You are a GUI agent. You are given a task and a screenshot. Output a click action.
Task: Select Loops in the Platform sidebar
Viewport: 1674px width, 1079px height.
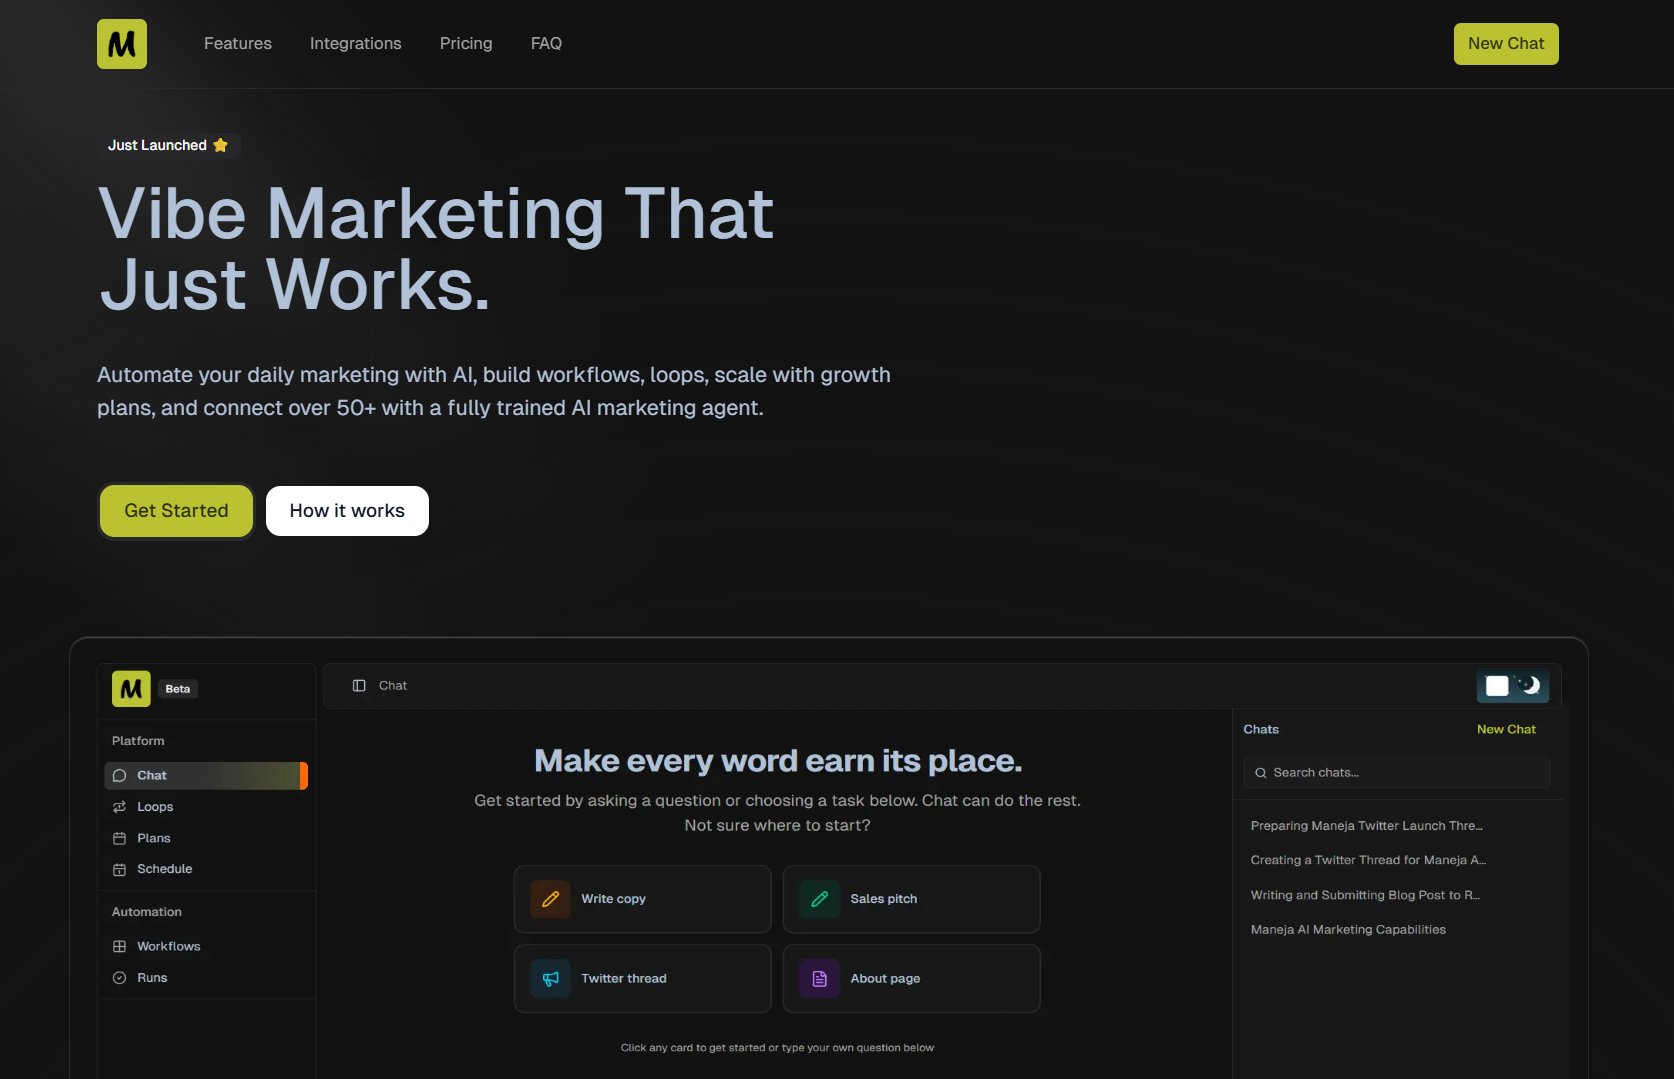pyautogui.click(x=155, y=806)
